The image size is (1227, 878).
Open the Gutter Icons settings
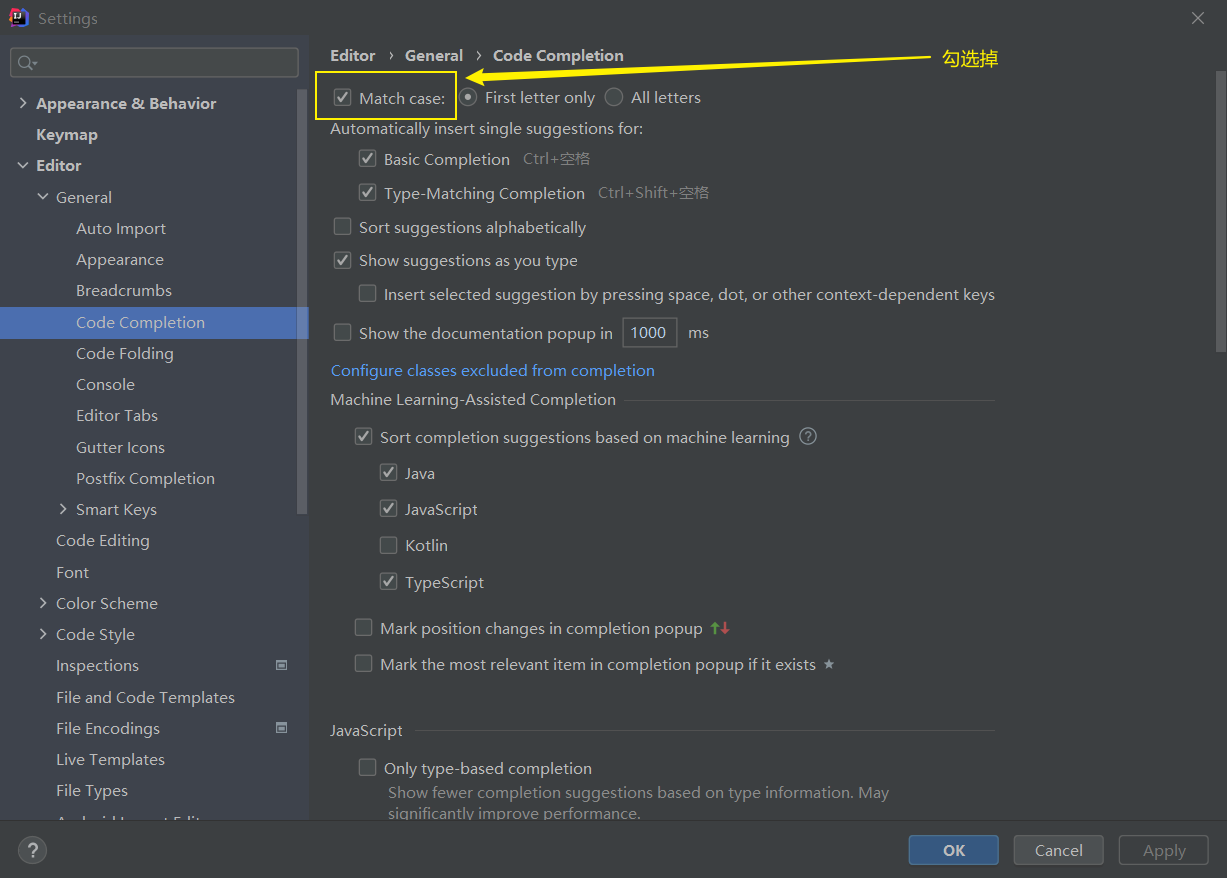click(x=120, y=447)
